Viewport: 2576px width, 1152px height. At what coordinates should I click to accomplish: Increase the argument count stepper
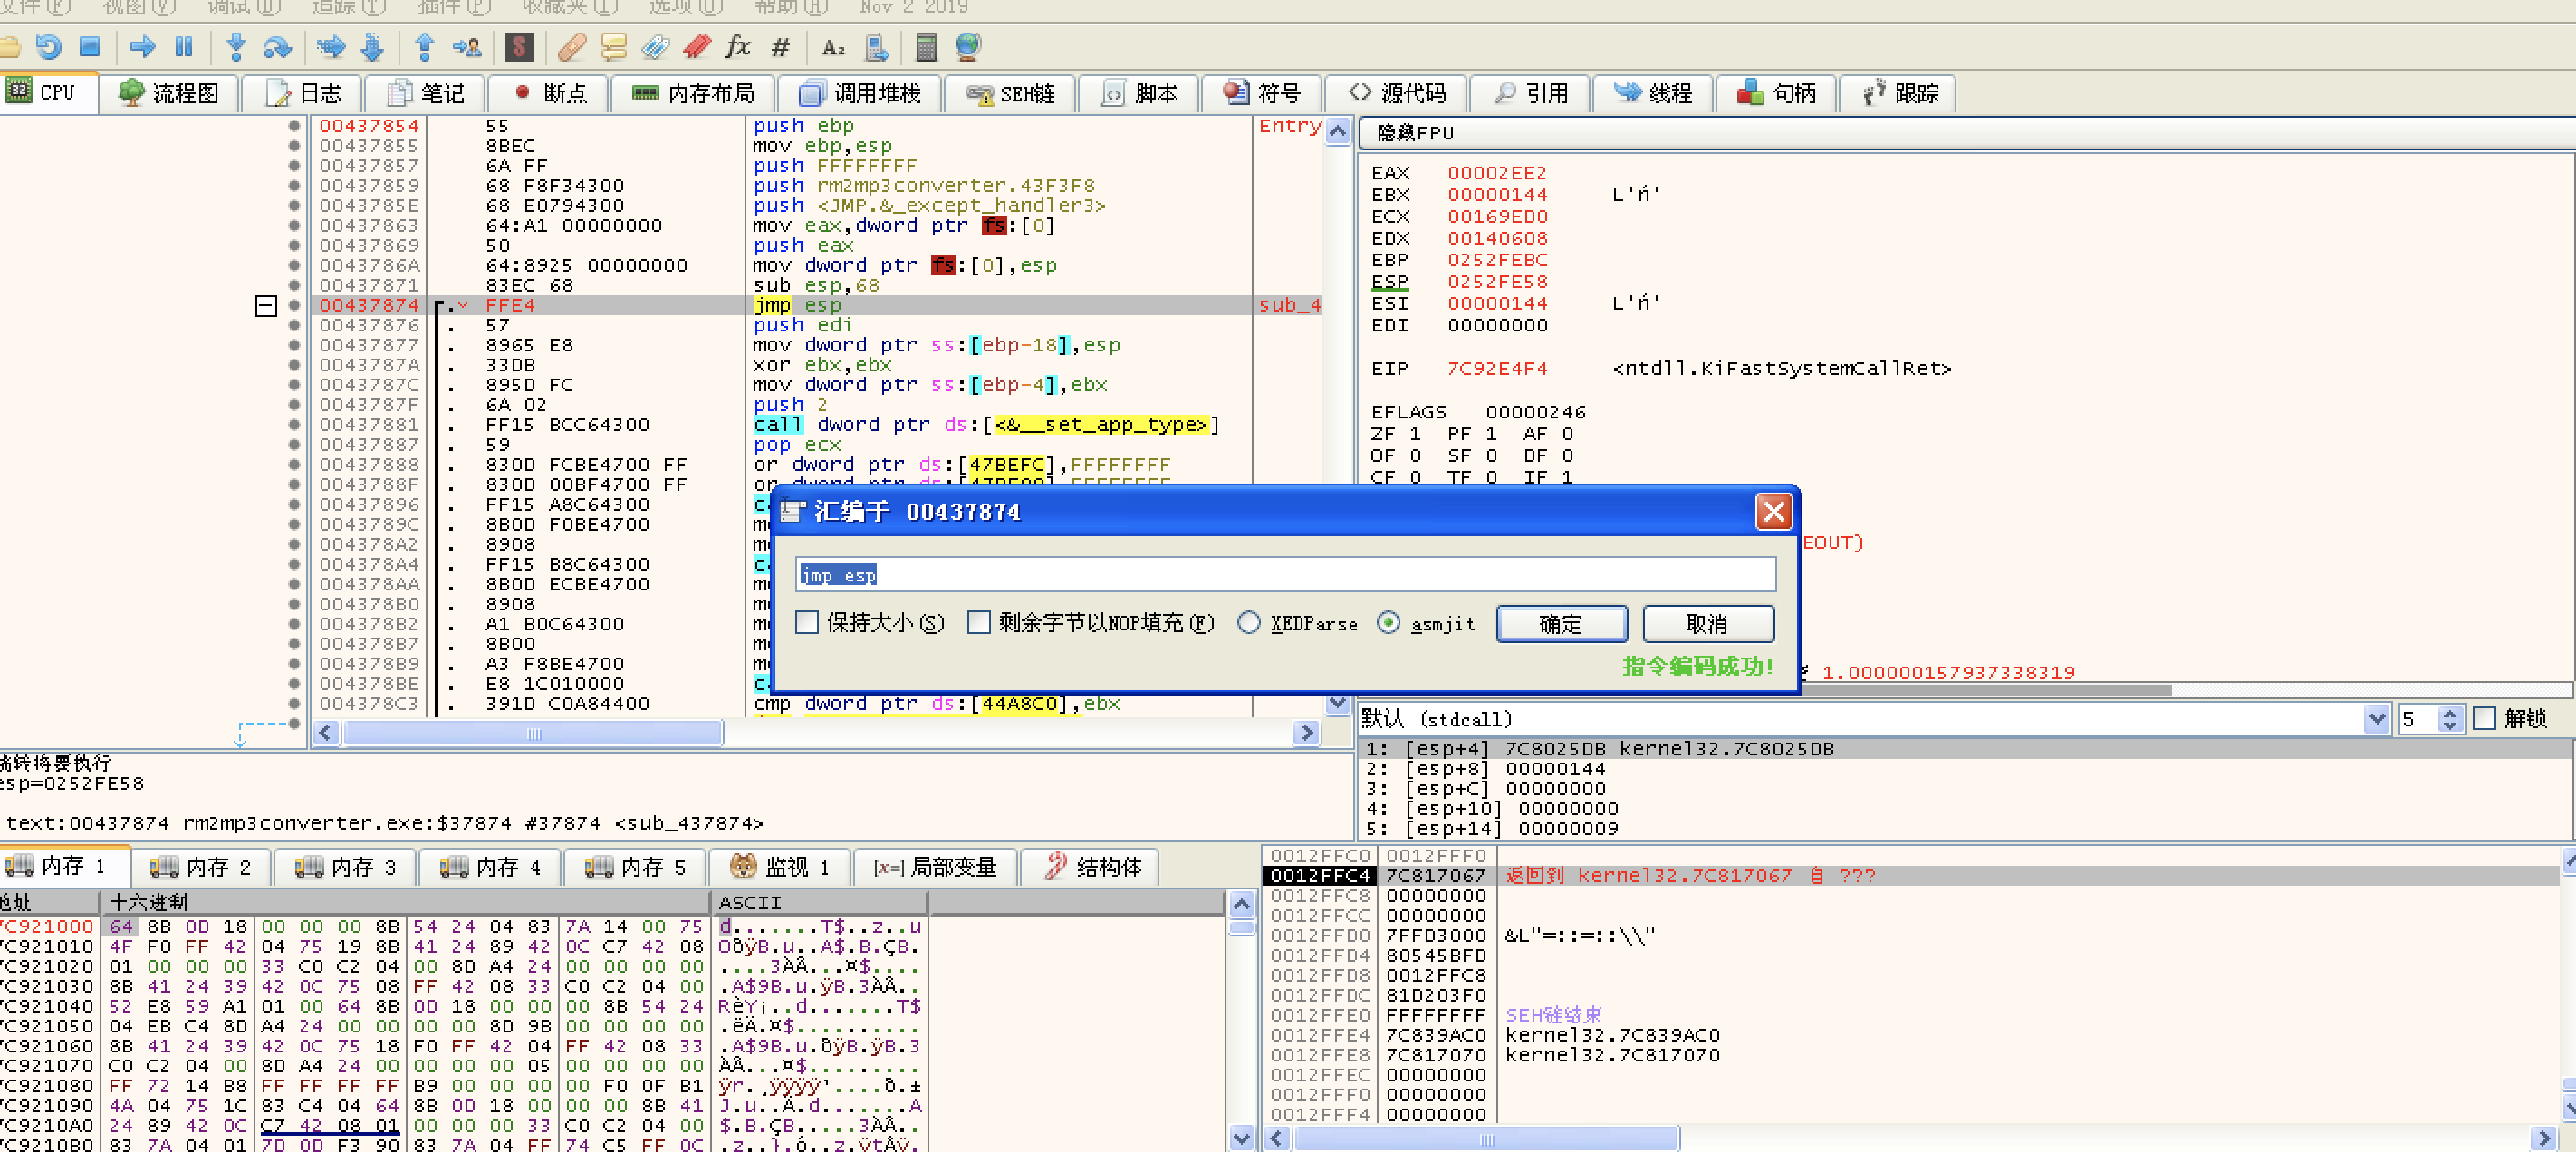click(2449, 713)
